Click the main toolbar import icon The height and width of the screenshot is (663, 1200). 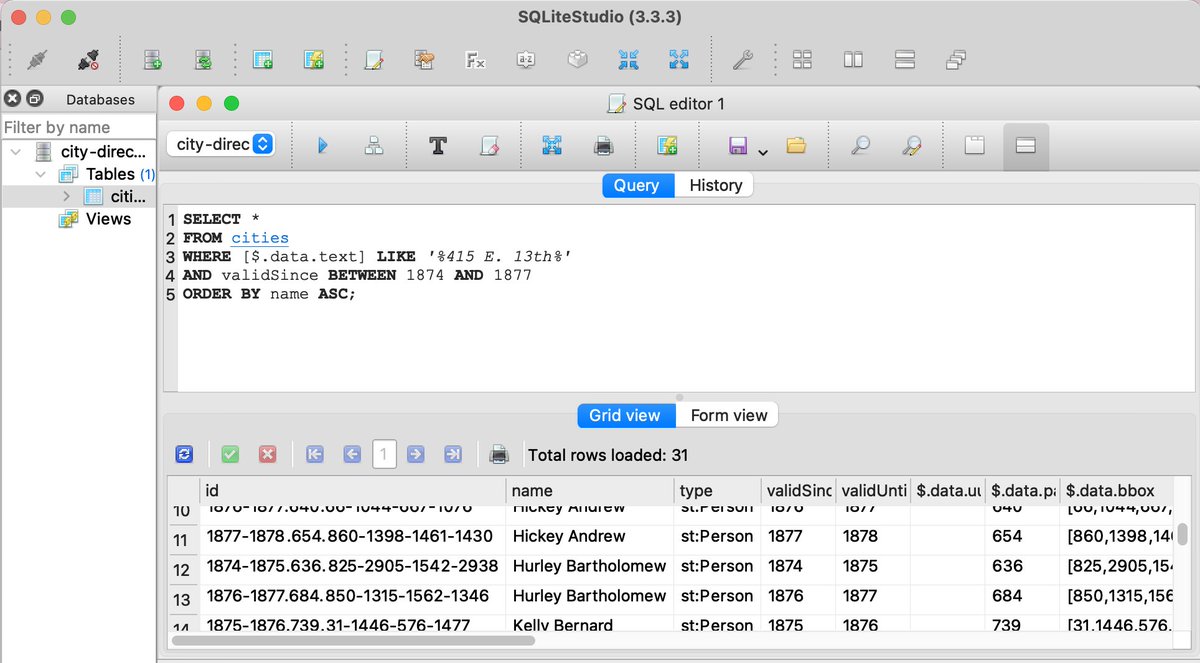coord(628,60)
